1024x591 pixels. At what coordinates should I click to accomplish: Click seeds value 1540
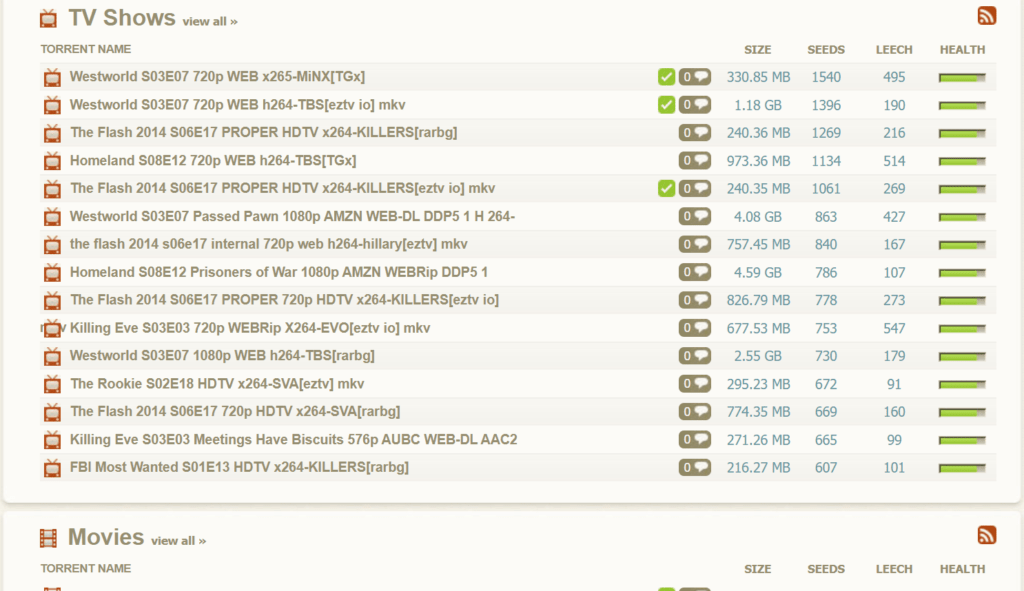tap(826, 77)
